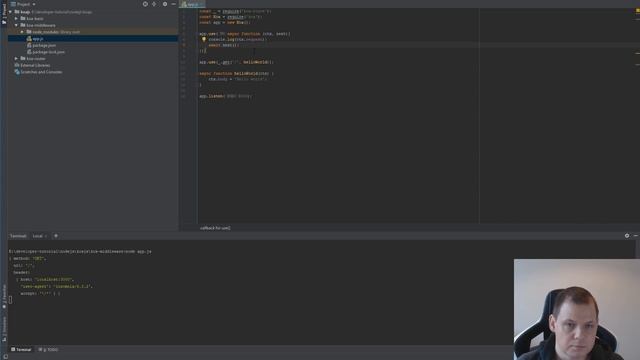Viewport: 640px width, 360px height.
Task: Click the async function helloWorld line
Action: coord(237,73)
